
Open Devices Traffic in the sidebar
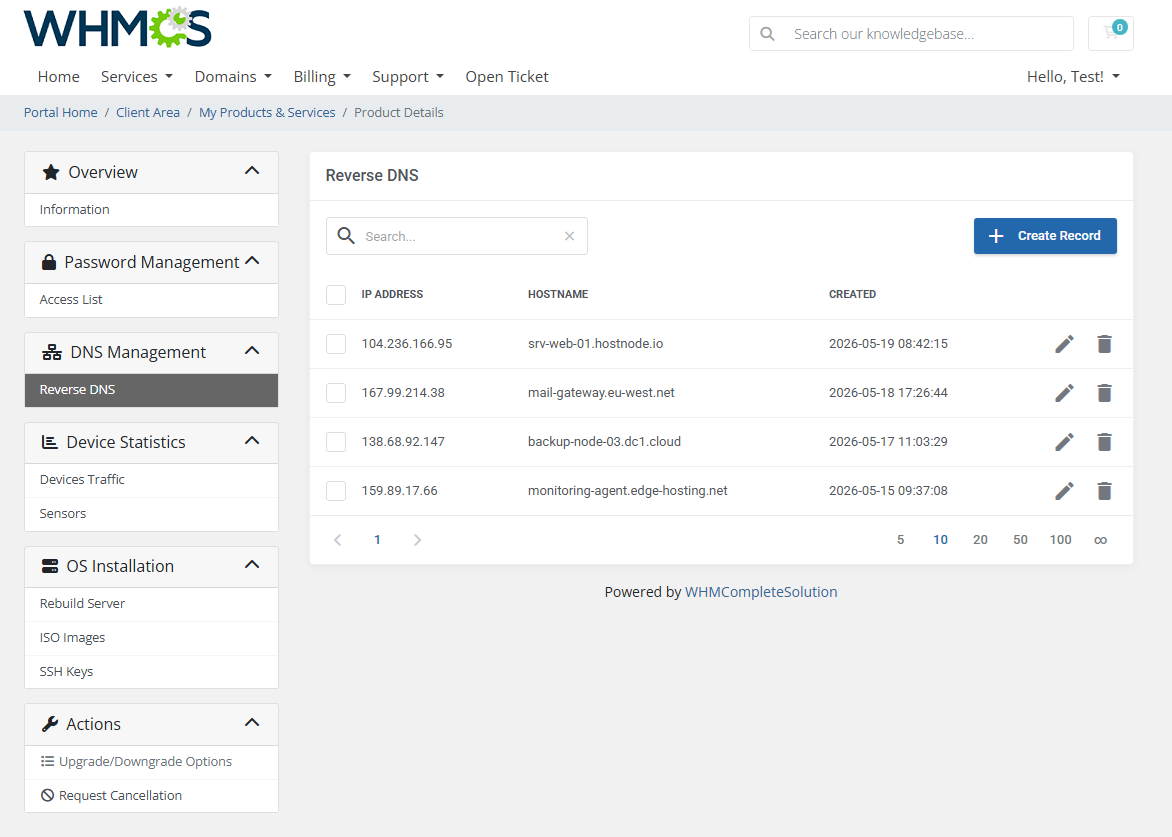tap(152, 480)
